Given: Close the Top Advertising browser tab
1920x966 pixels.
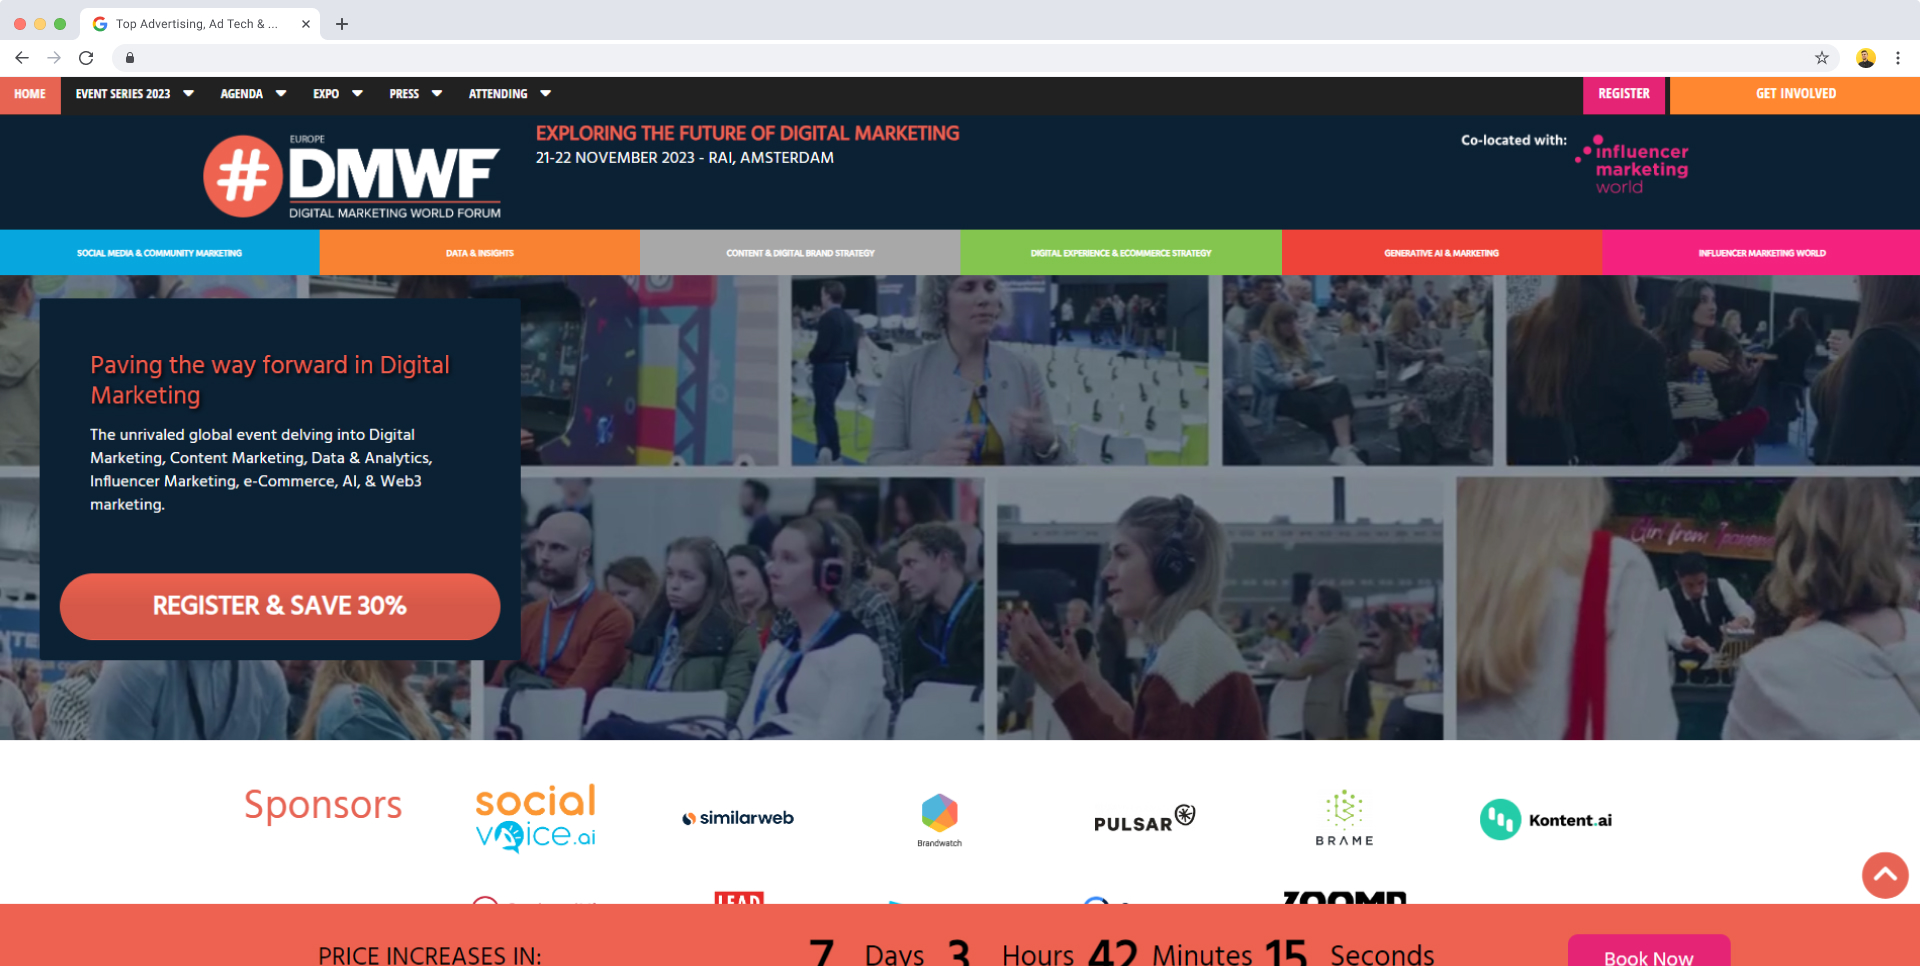Looking at the screenshot, I should [x=306, y=24].
